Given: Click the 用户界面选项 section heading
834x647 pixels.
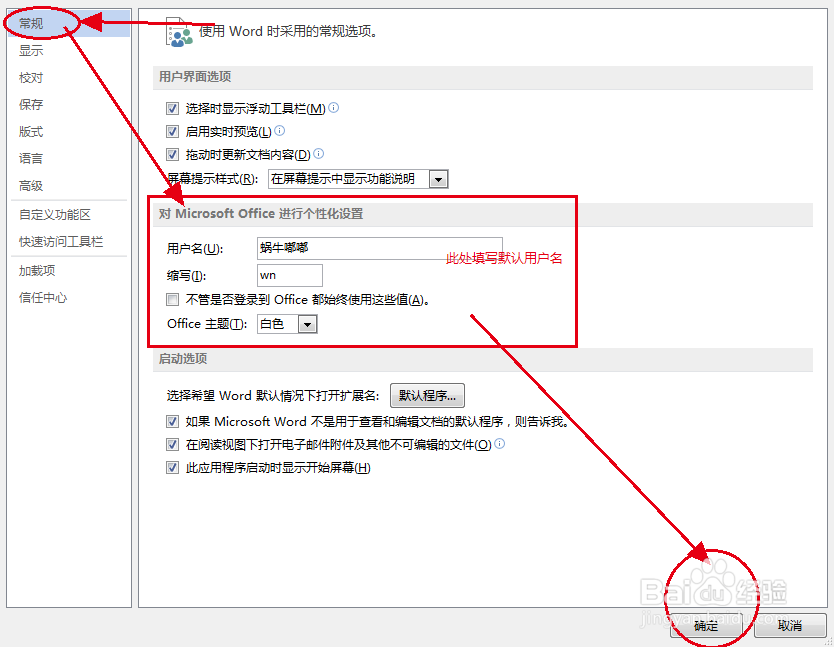Looking at the screenshot, I should (x=195, y=77).
